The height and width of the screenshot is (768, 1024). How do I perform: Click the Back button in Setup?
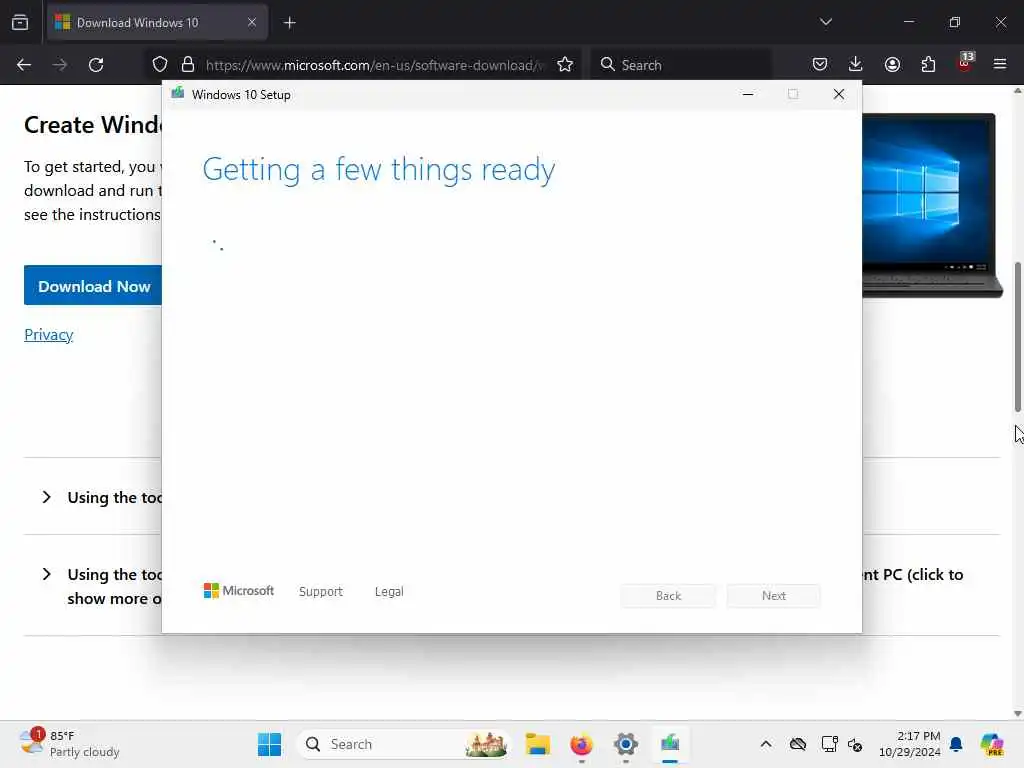(668, 596)
